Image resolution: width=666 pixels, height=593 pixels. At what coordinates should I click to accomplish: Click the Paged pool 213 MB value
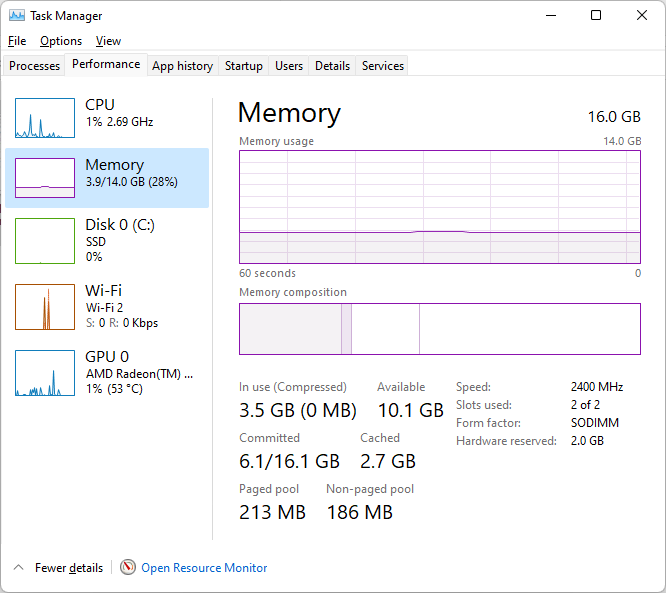pos(272,512)
